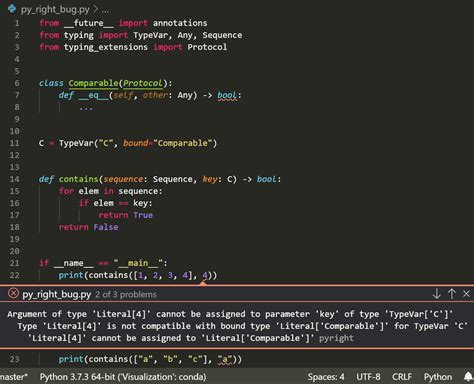Change indentation Spaces: 4 setting

(x=326, y=377)
